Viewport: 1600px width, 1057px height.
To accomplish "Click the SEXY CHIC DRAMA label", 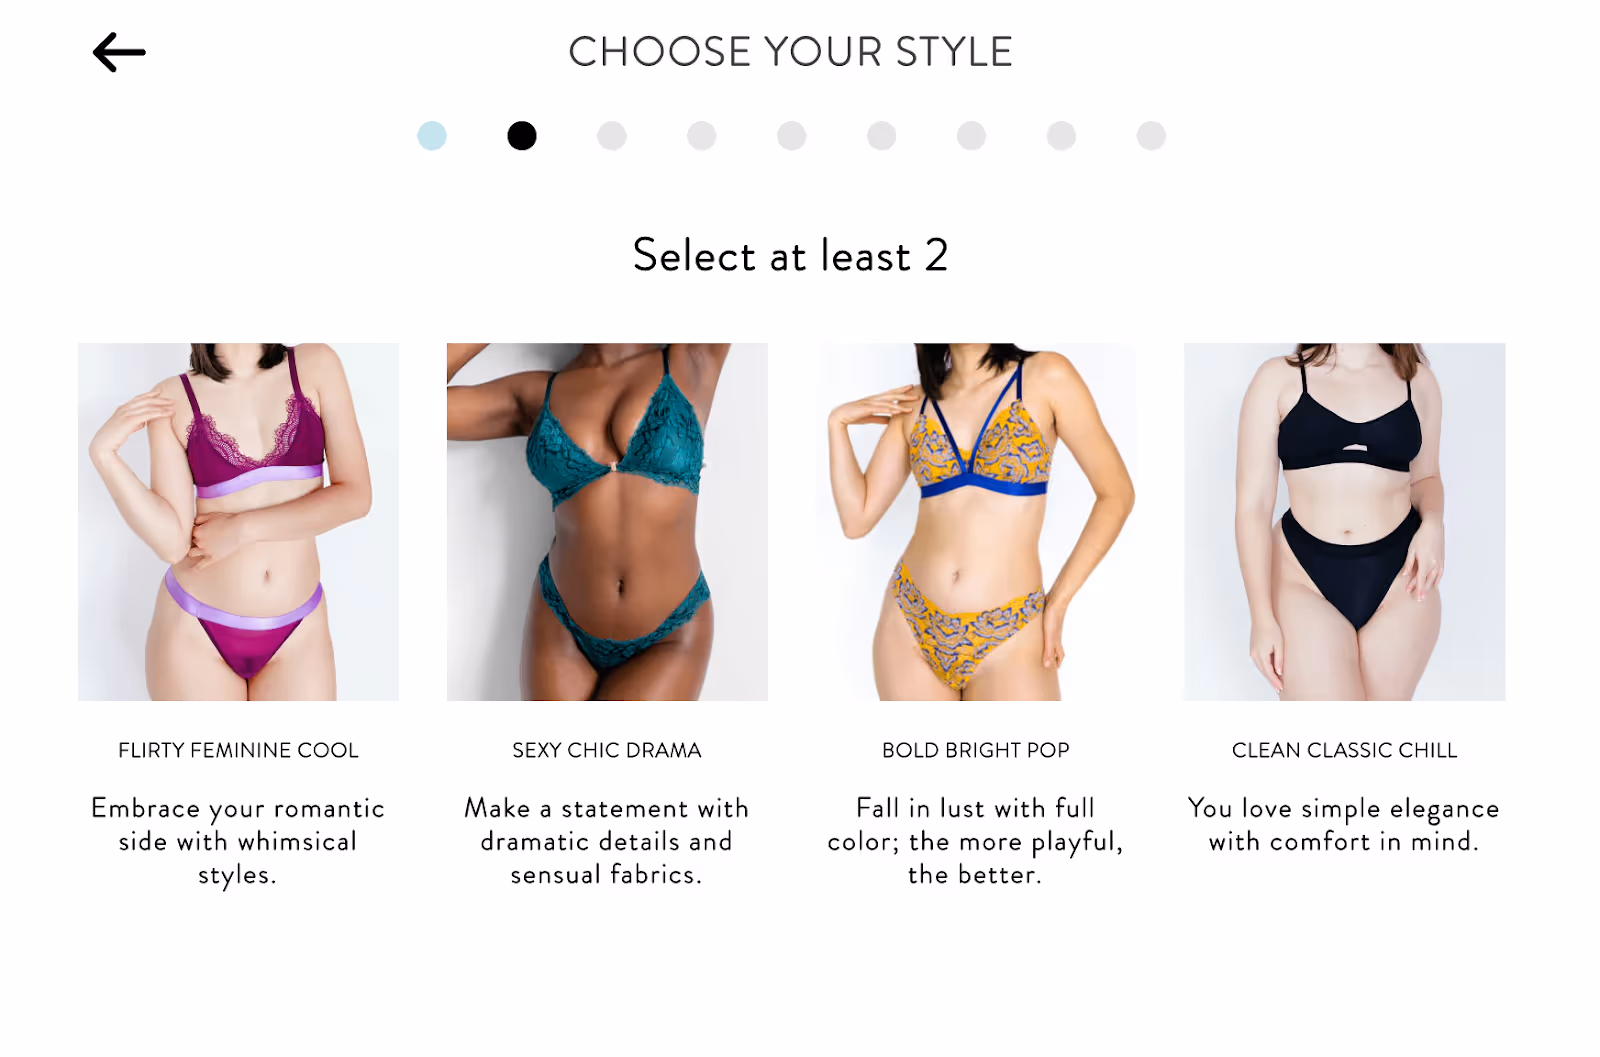I will [607, 750].
